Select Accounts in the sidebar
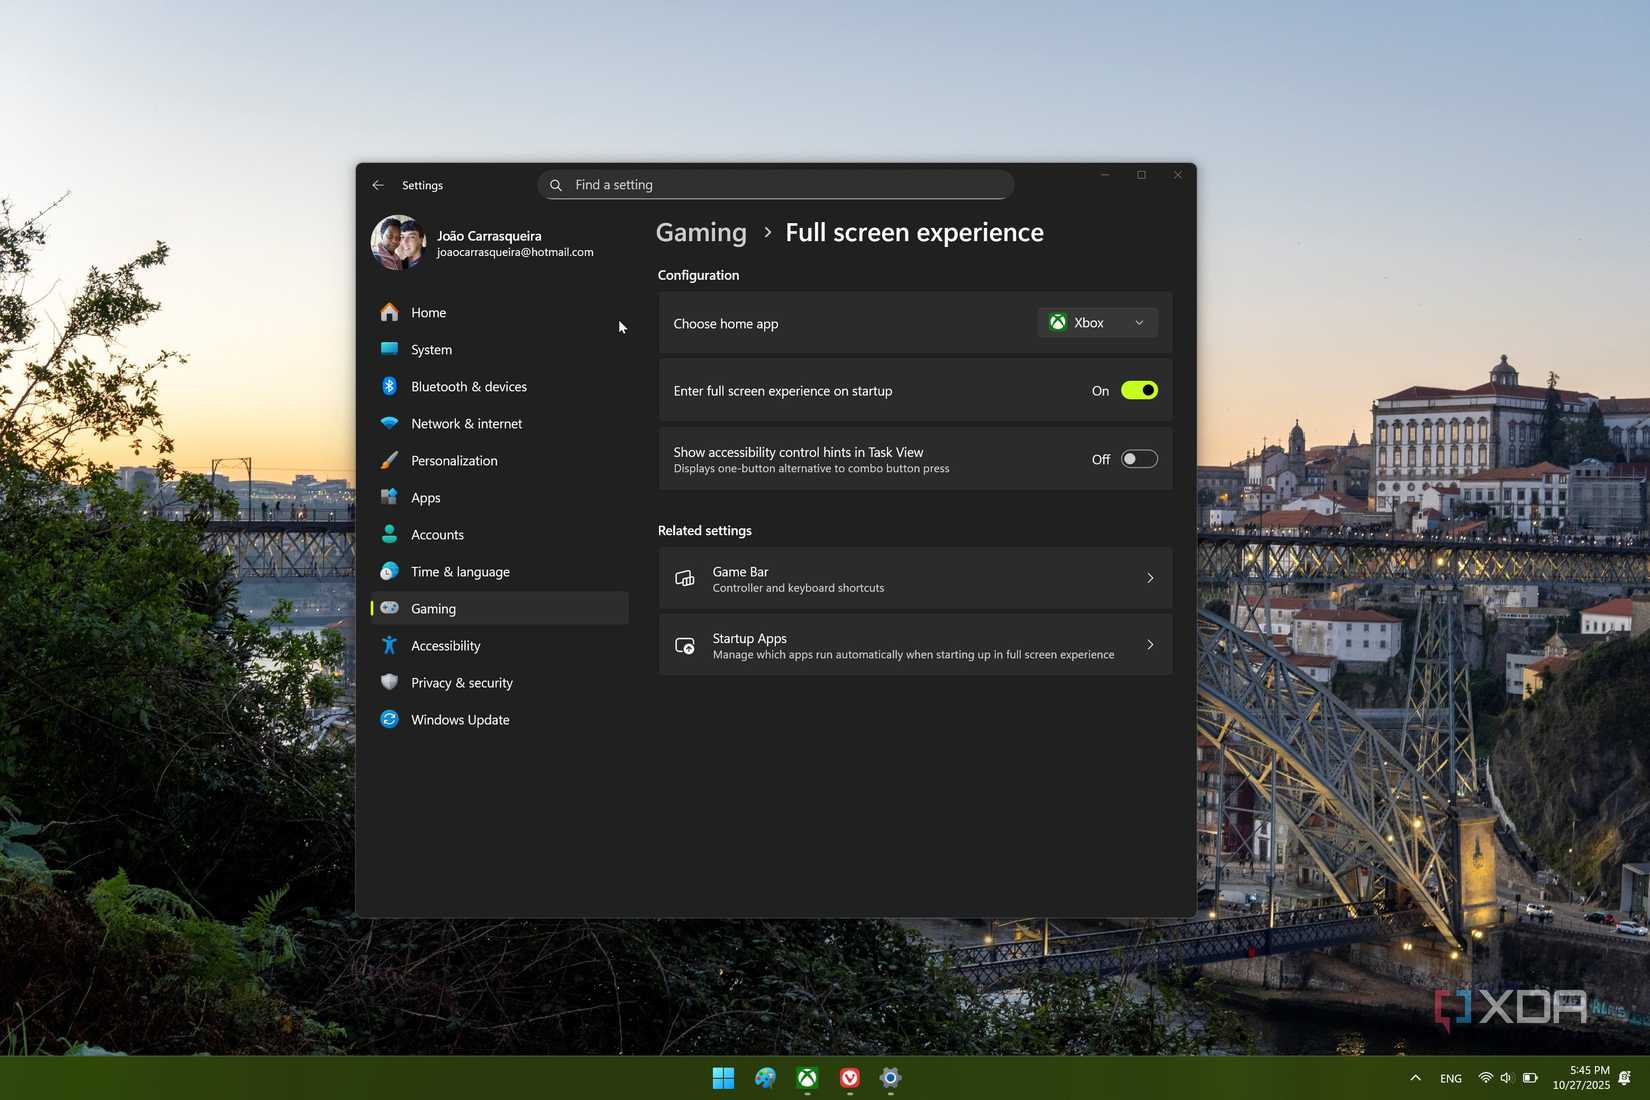The height and width of the screenshot is (1100, 1650). click(x=437, y=535)
